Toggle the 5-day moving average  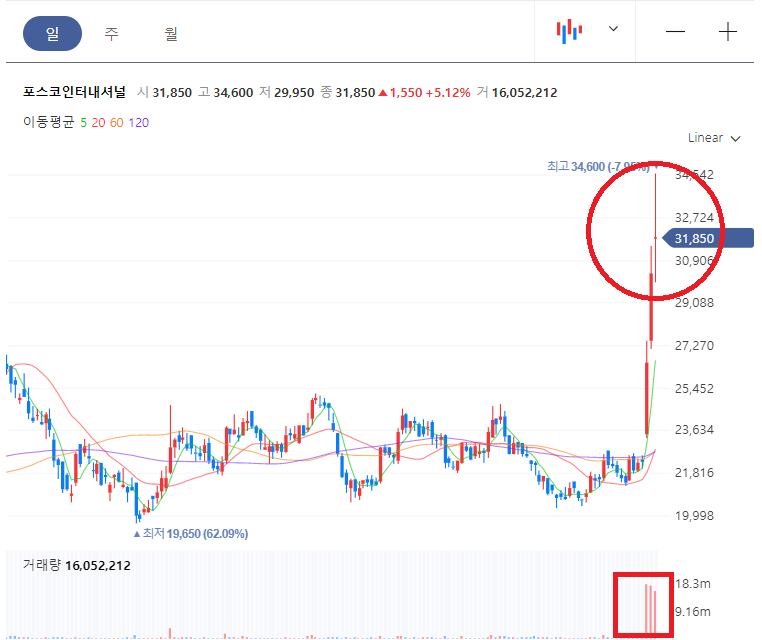[x=84, y=122]
